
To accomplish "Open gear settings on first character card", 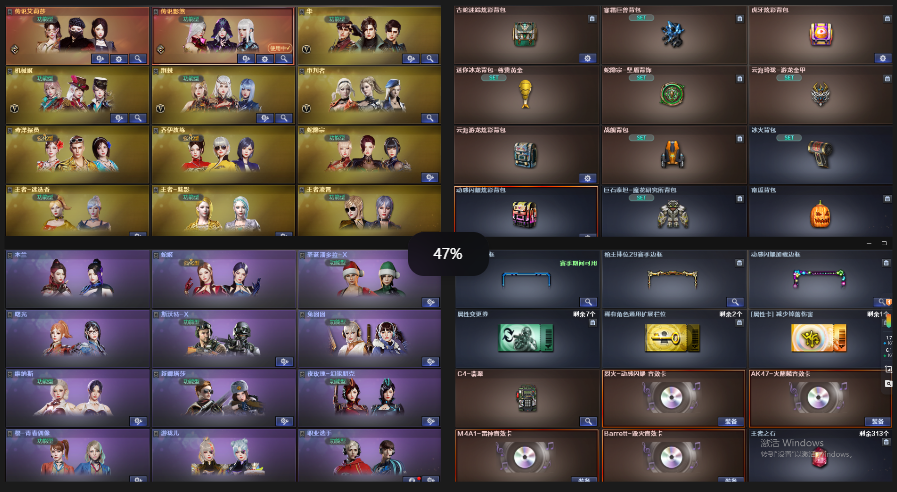I will (x=119, y=59).
